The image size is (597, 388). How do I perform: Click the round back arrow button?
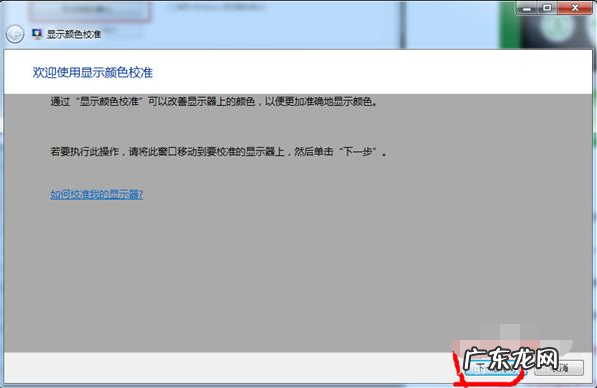click(x=15, y=34)
